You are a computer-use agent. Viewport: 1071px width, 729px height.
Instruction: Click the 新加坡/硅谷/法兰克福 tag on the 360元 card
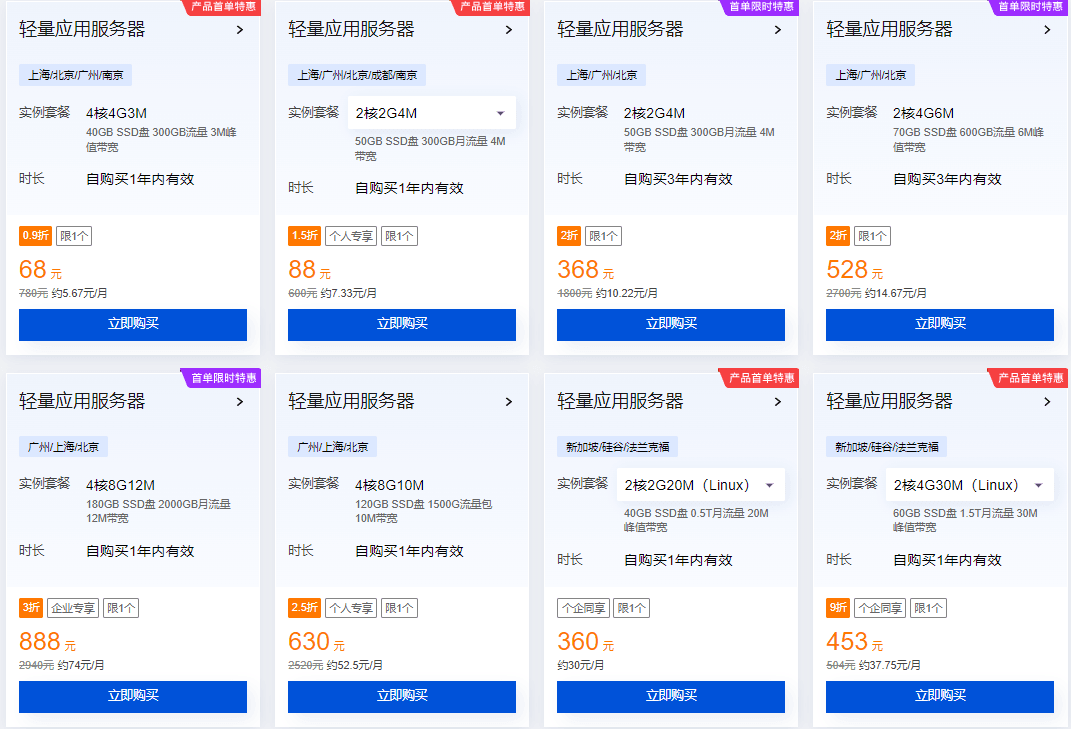click(617, 447)
